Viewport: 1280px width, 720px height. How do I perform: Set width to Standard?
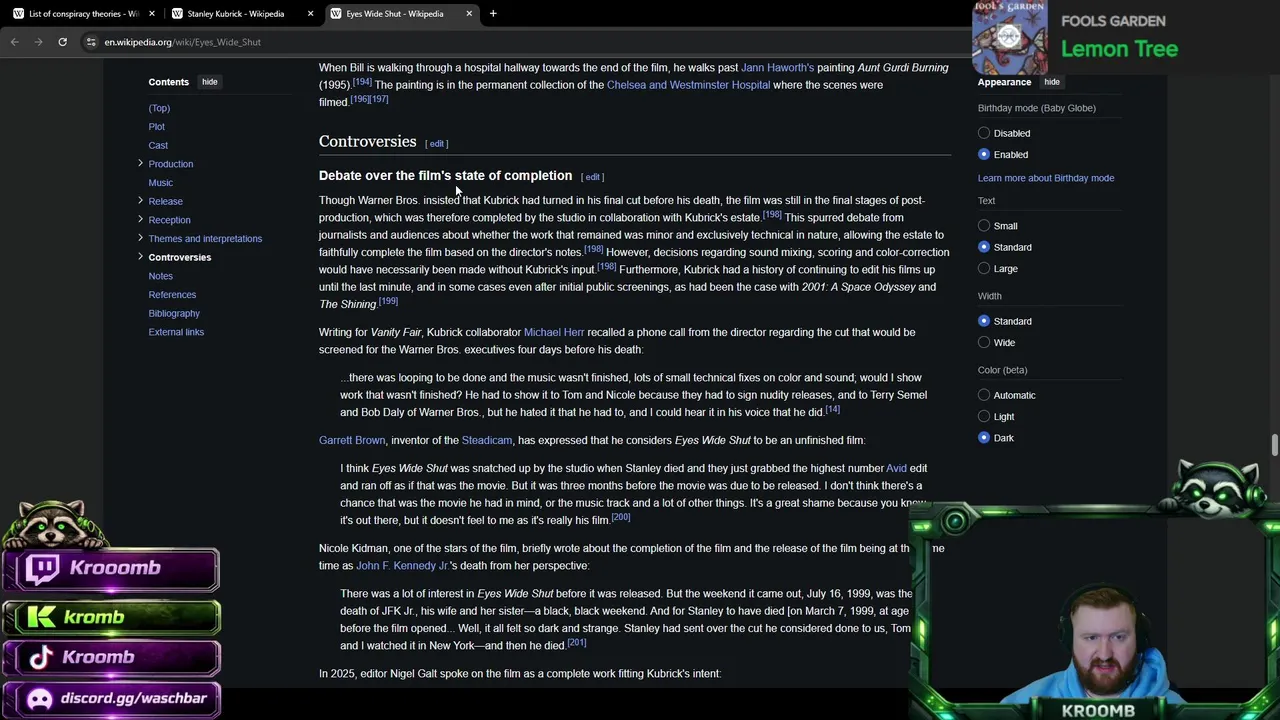coord(984,321)
